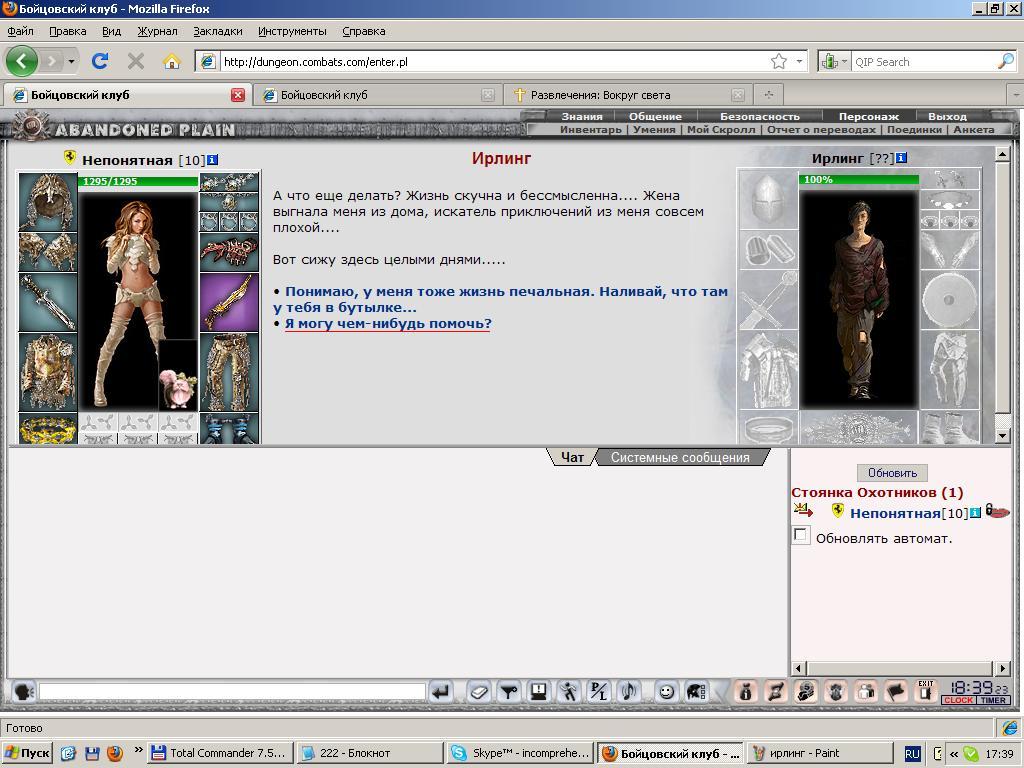Screen dimensions: 1024x768
Task: Click the Обновить button
Action: coord(892,473)
